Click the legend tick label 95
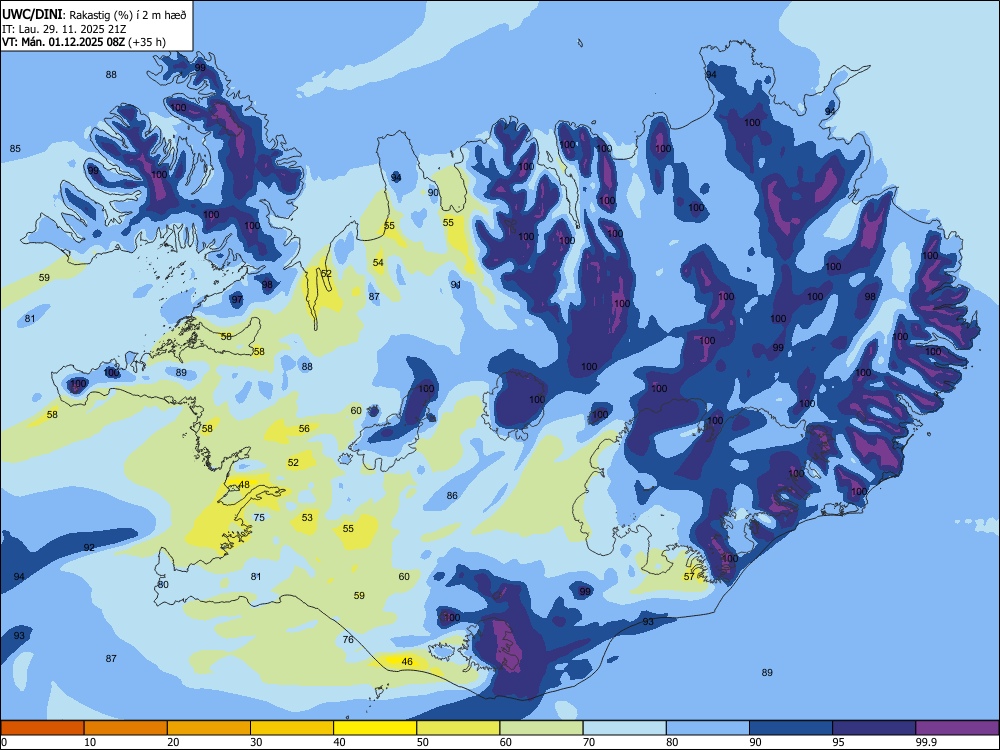 click(x=838, y=742)
